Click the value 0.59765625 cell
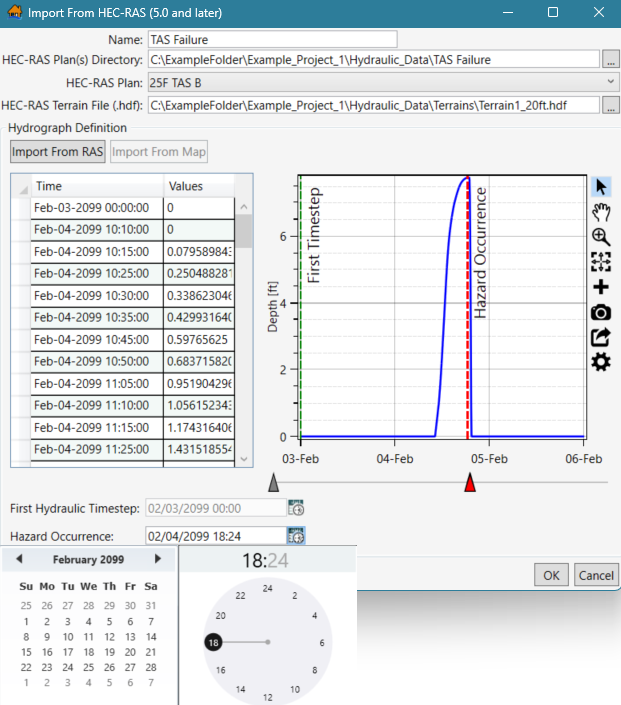Image resolution: width=621 pixels, height=705 pixels. click(x=199, y=339)
